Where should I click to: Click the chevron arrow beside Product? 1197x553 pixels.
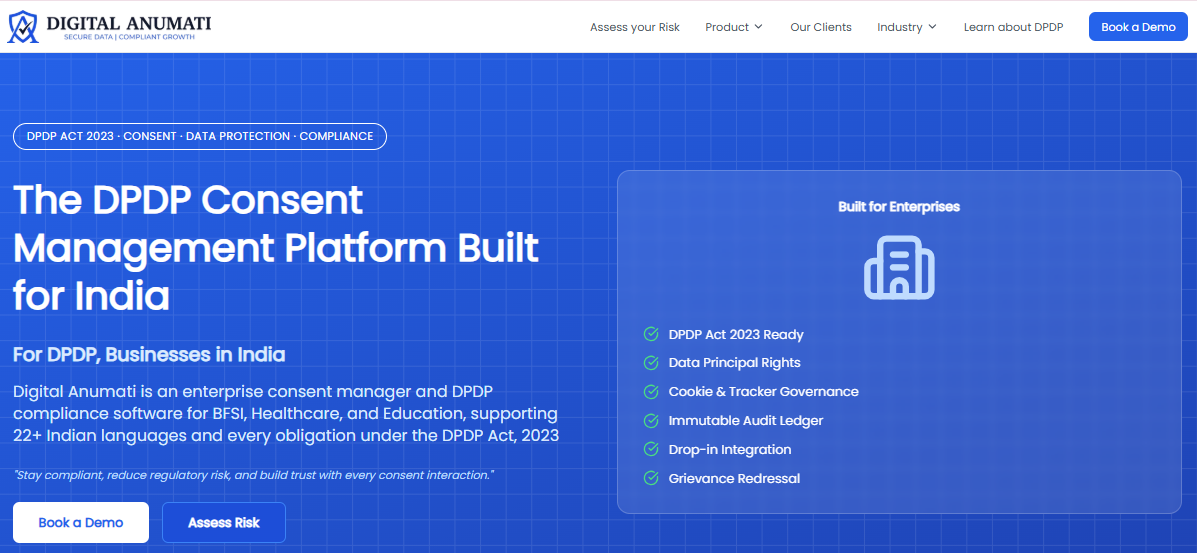(x=758, y=27)
